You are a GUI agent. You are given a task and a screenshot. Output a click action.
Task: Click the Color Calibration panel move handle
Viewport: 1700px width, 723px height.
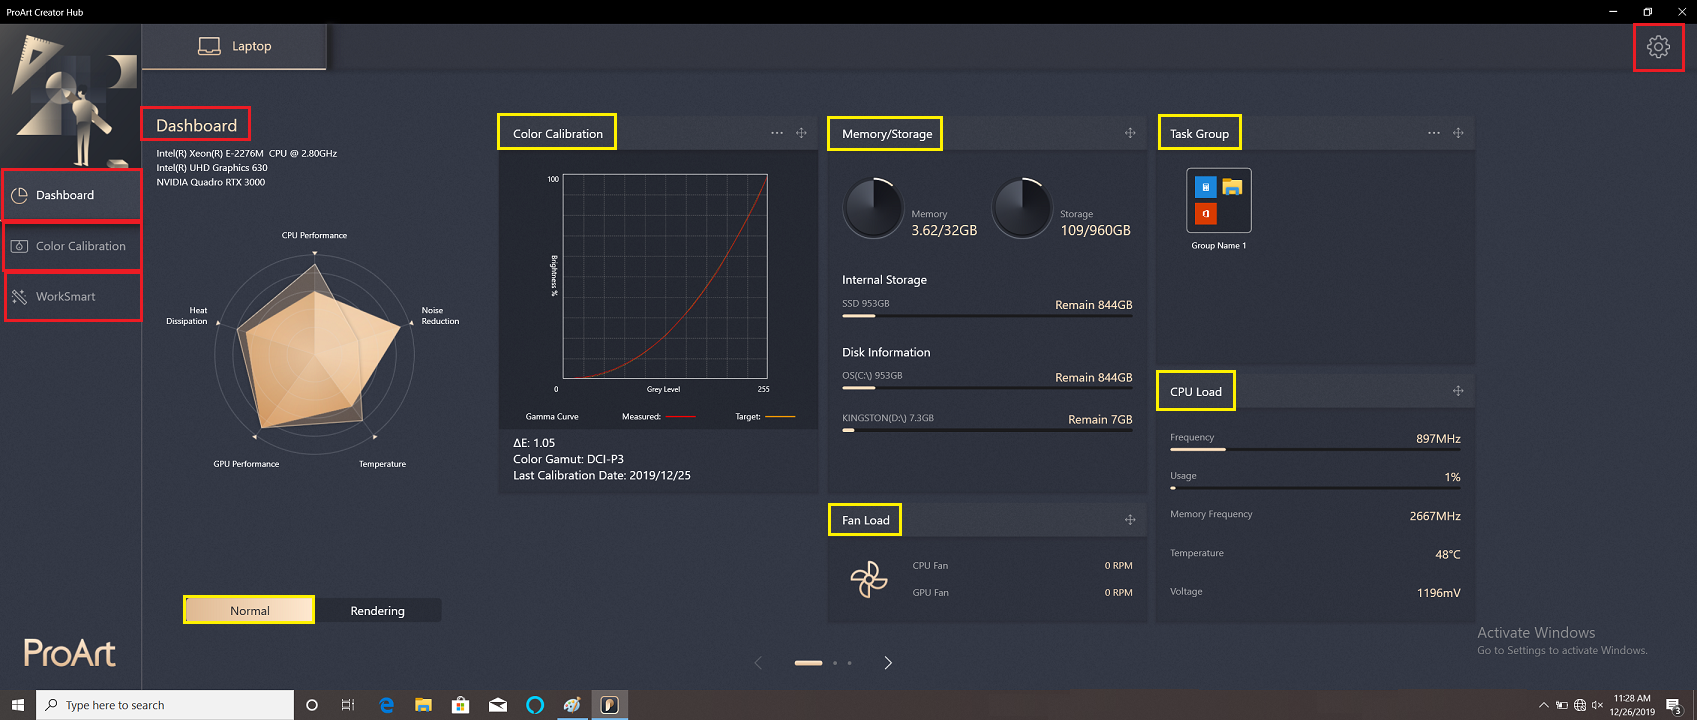pos(802,133)
